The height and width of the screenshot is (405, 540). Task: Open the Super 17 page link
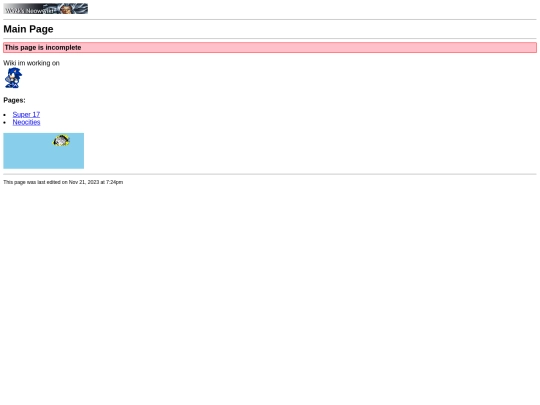[26, 114]
